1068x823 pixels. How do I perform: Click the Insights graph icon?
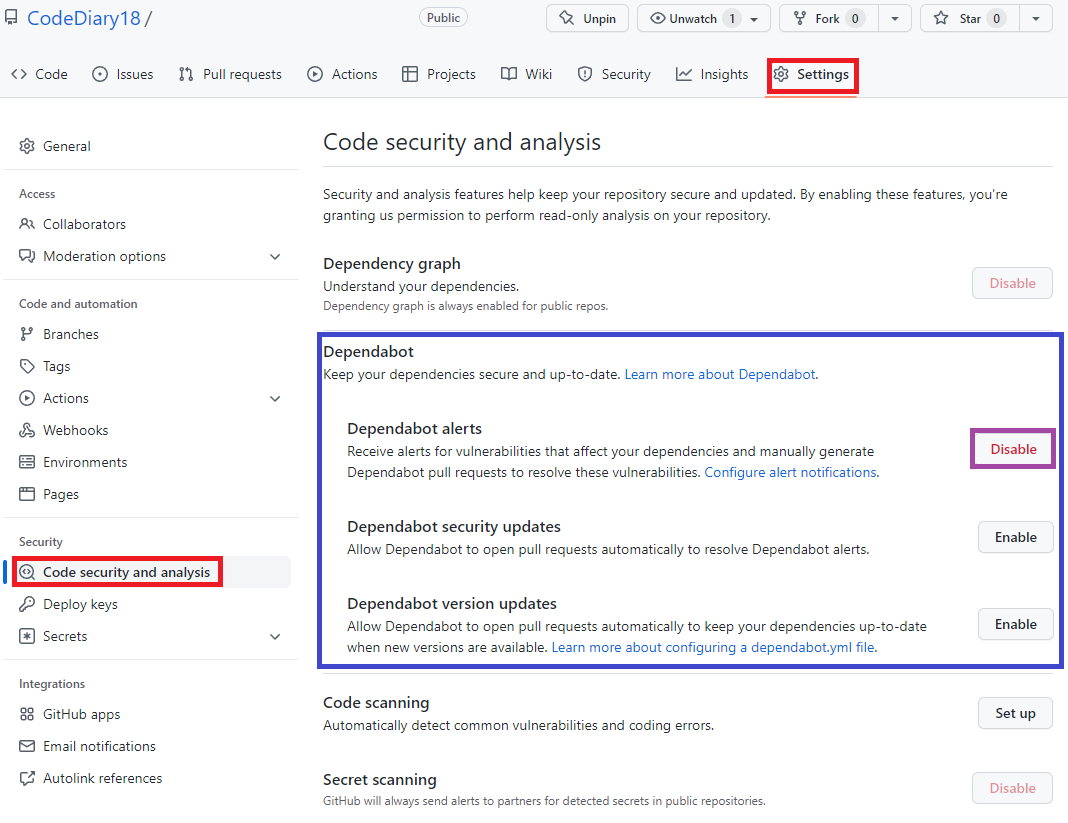(x=684, y=74)
